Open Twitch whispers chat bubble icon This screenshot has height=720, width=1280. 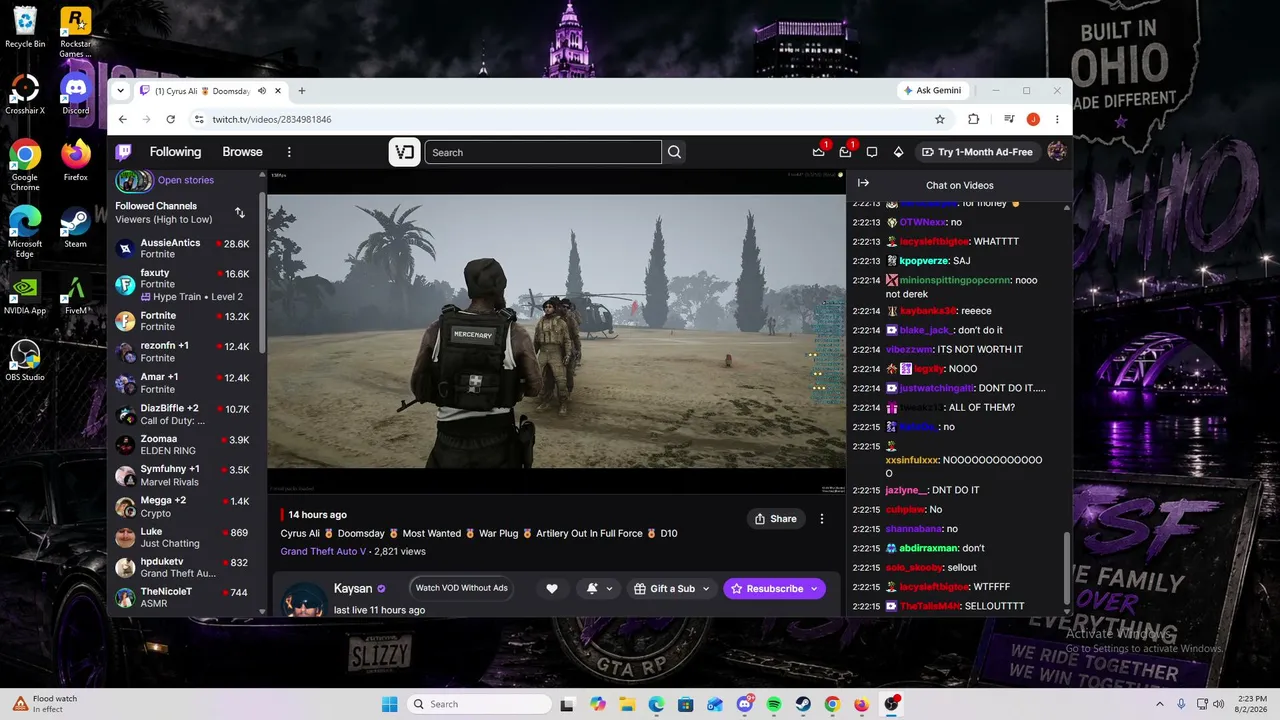[872, 152]
